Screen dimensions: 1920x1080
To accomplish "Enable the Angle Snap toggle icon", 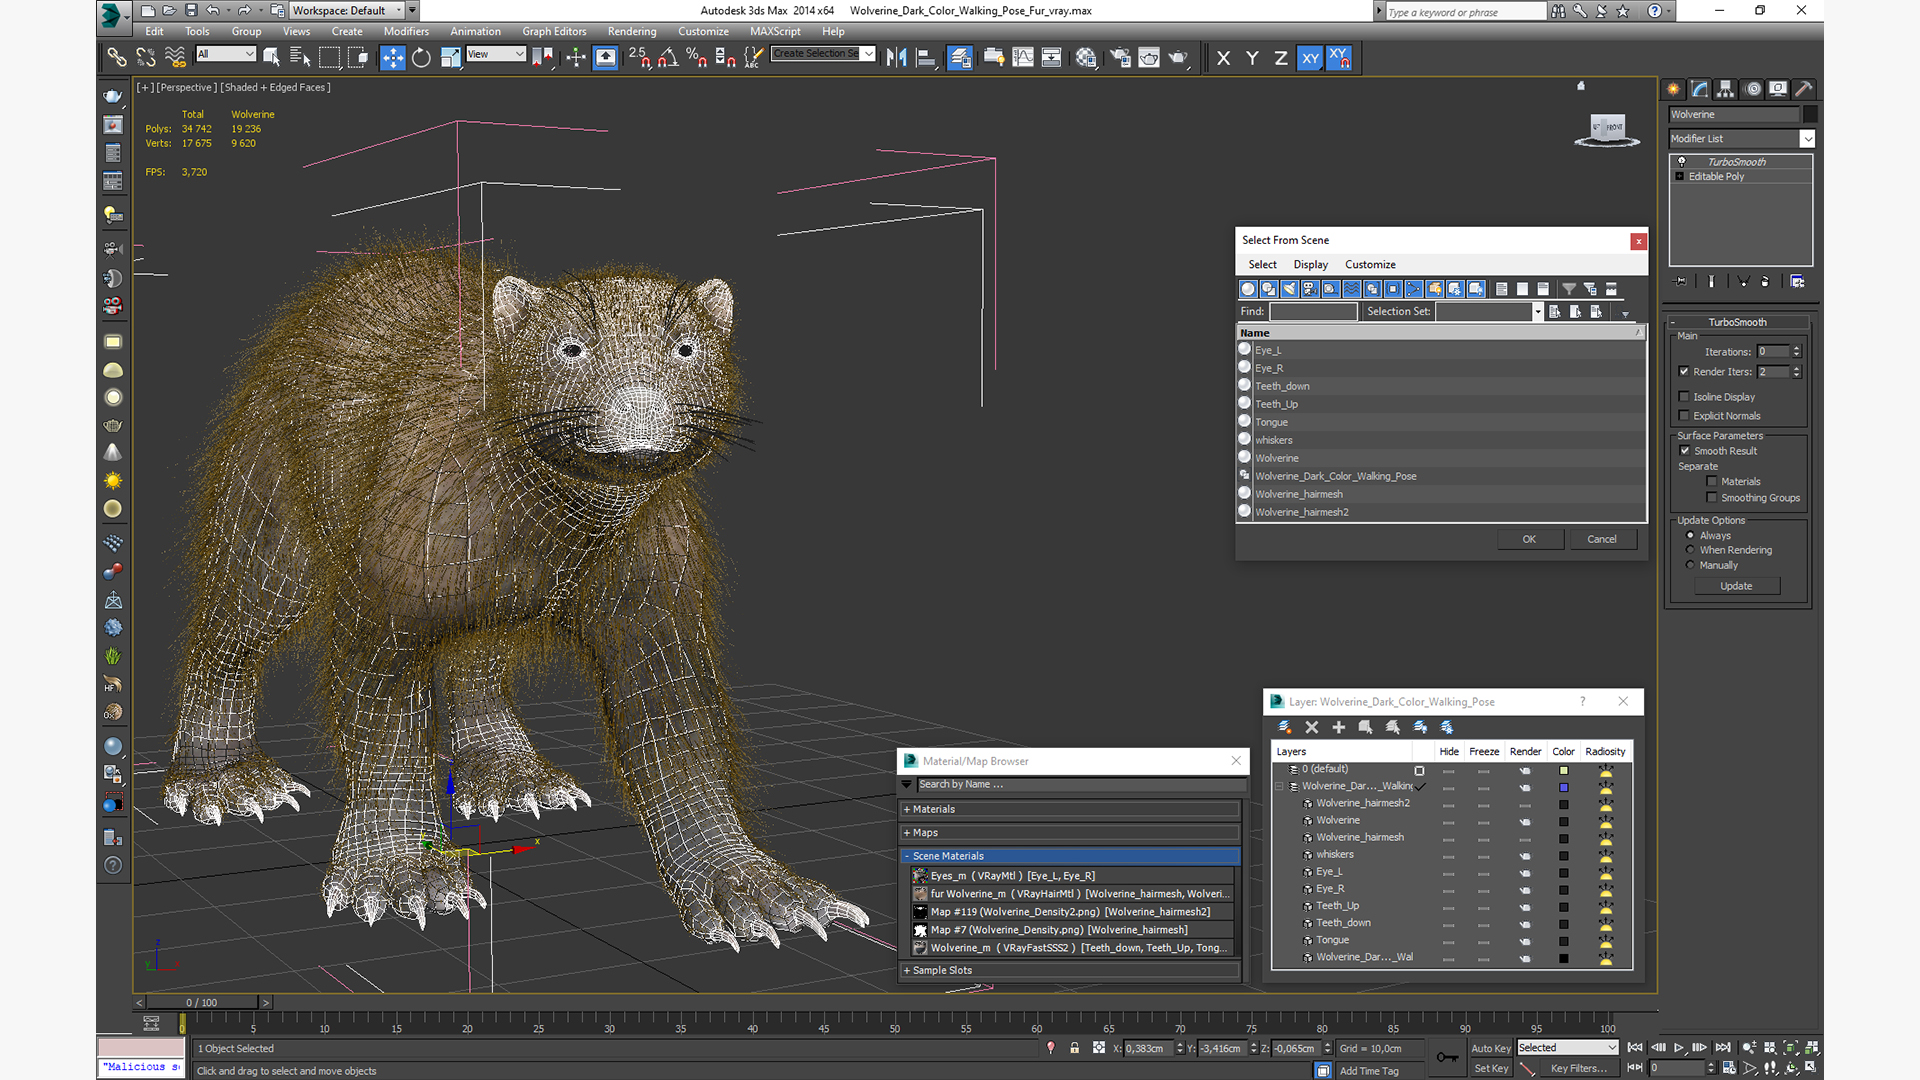I will point(668,58).
